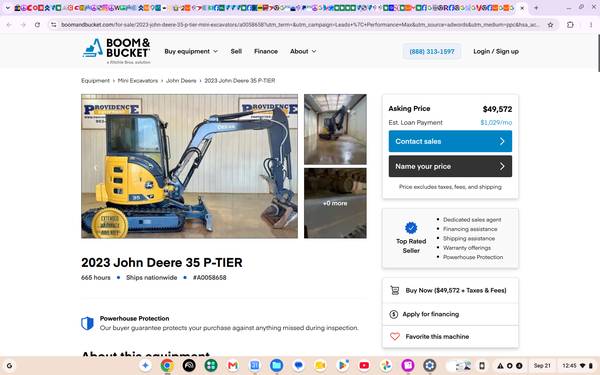Click the $49,572 asking price value
The width and height of the screenshot is (600, 375).
coord(497,109)
